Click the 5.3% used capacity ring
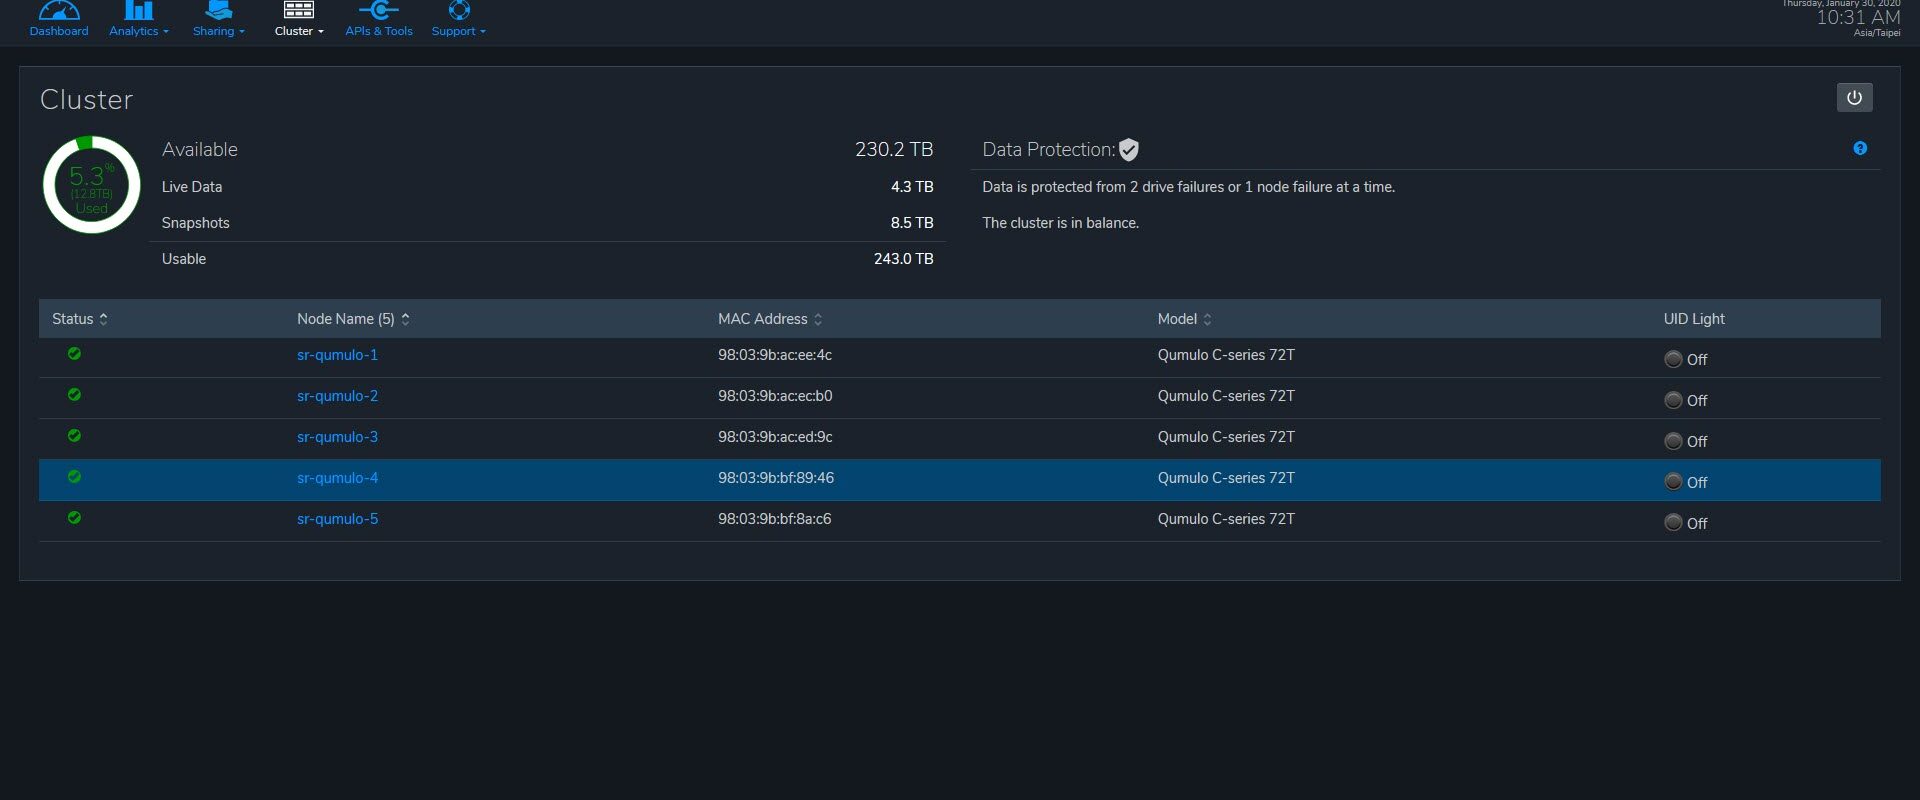 (91, 185)
